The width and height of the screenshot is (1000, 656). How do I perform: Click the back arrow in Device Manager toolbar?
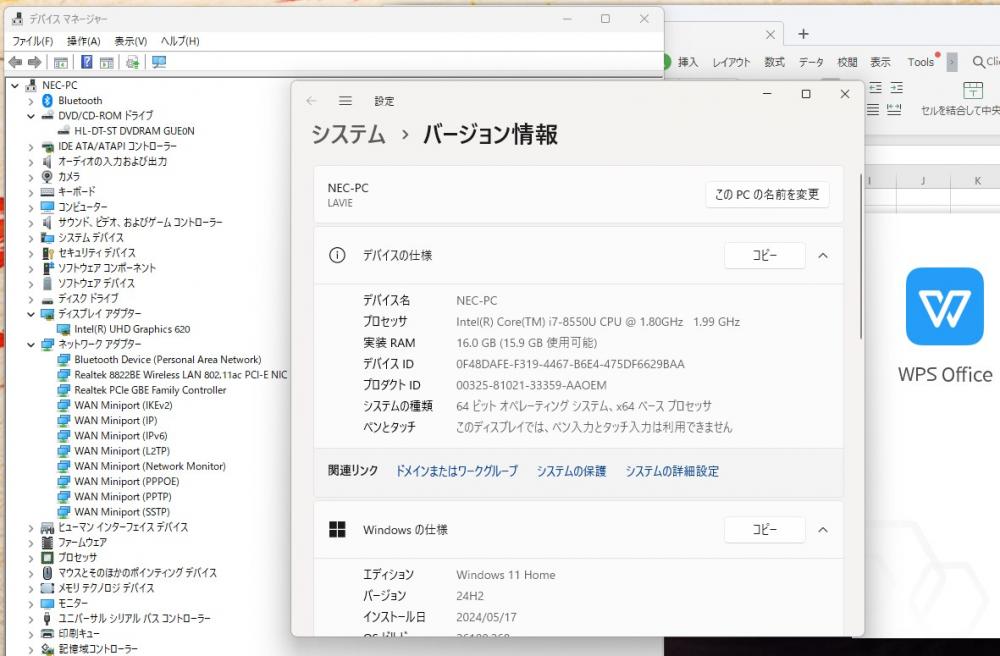[x=15, y=62]
